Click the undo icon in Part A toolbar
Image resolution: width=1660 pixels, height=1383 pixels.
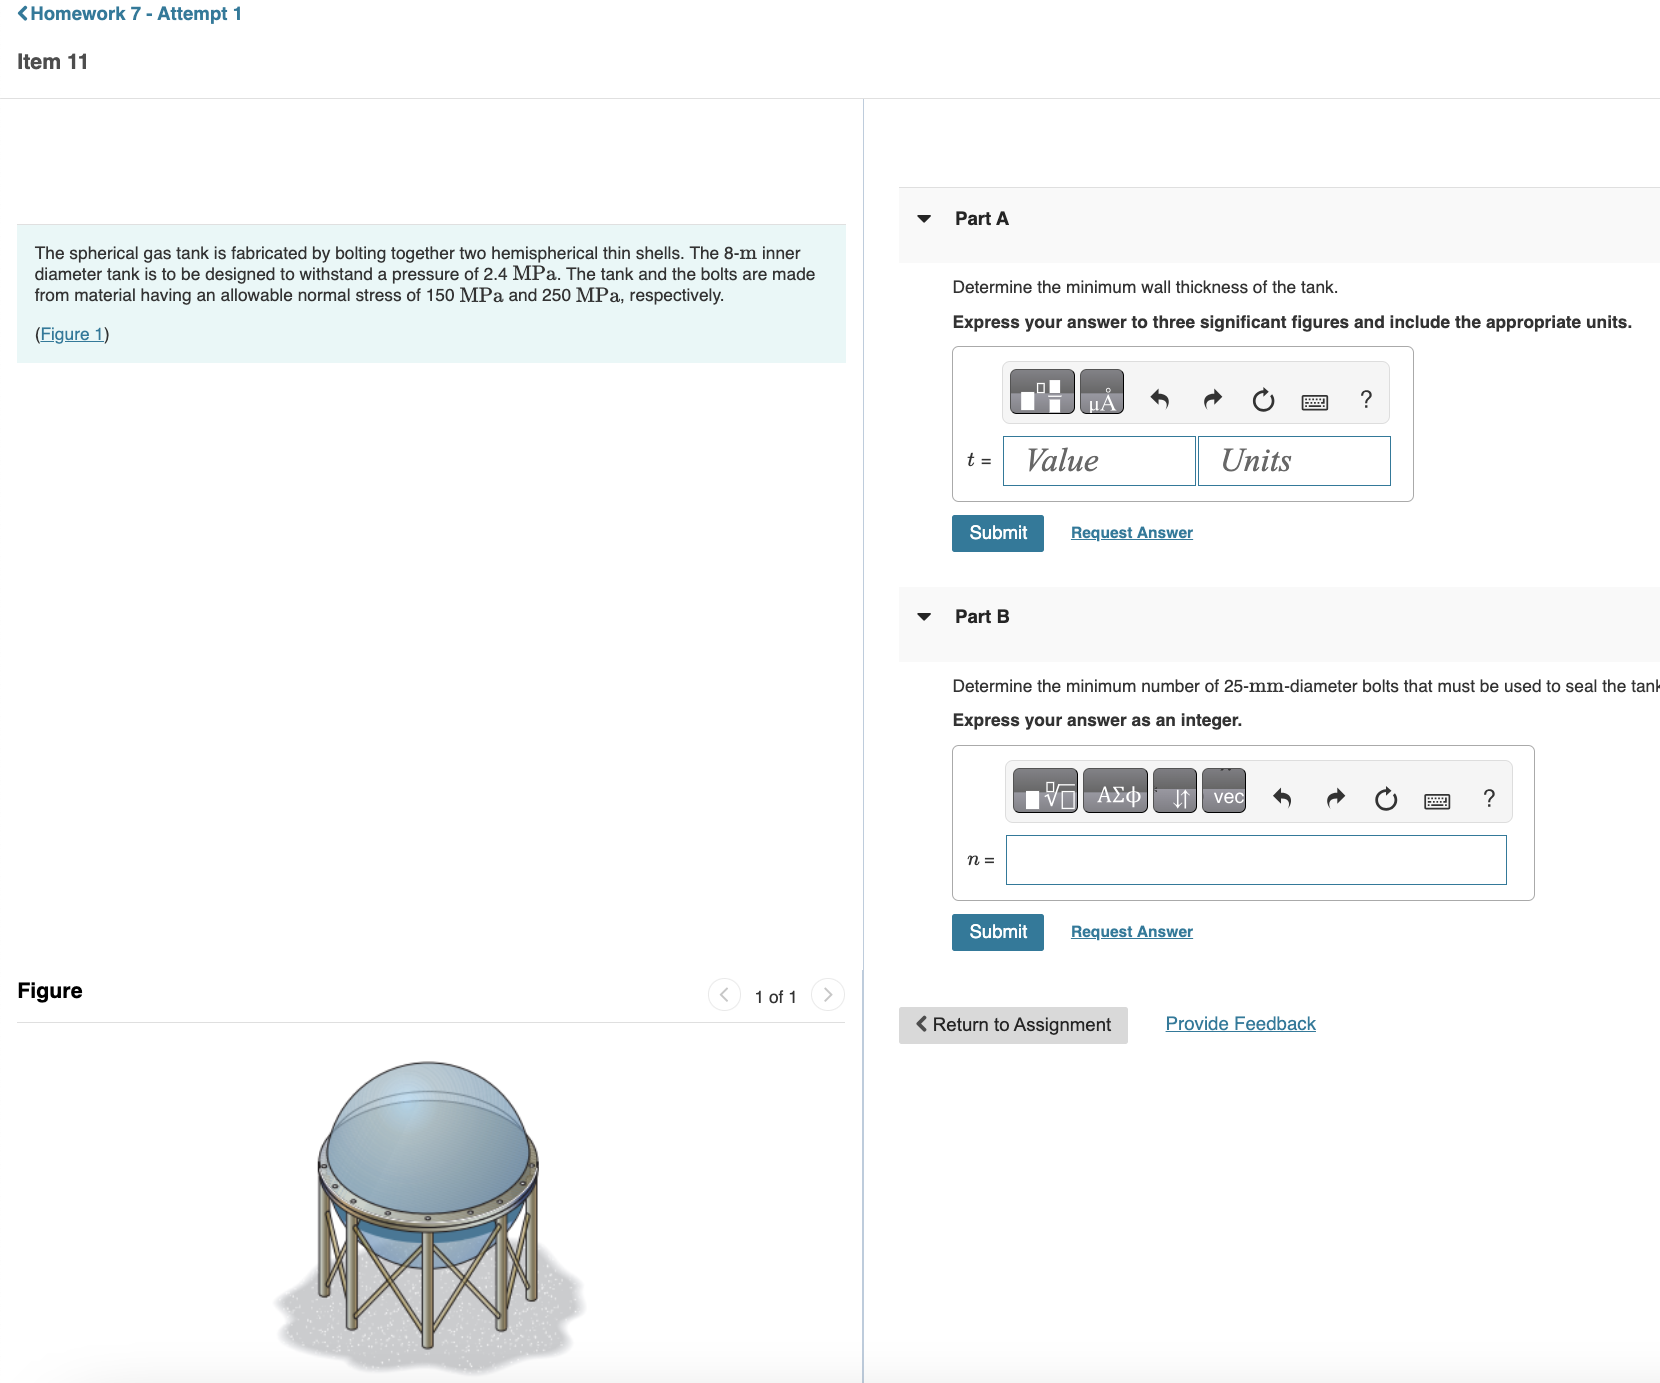(1159, 399)
